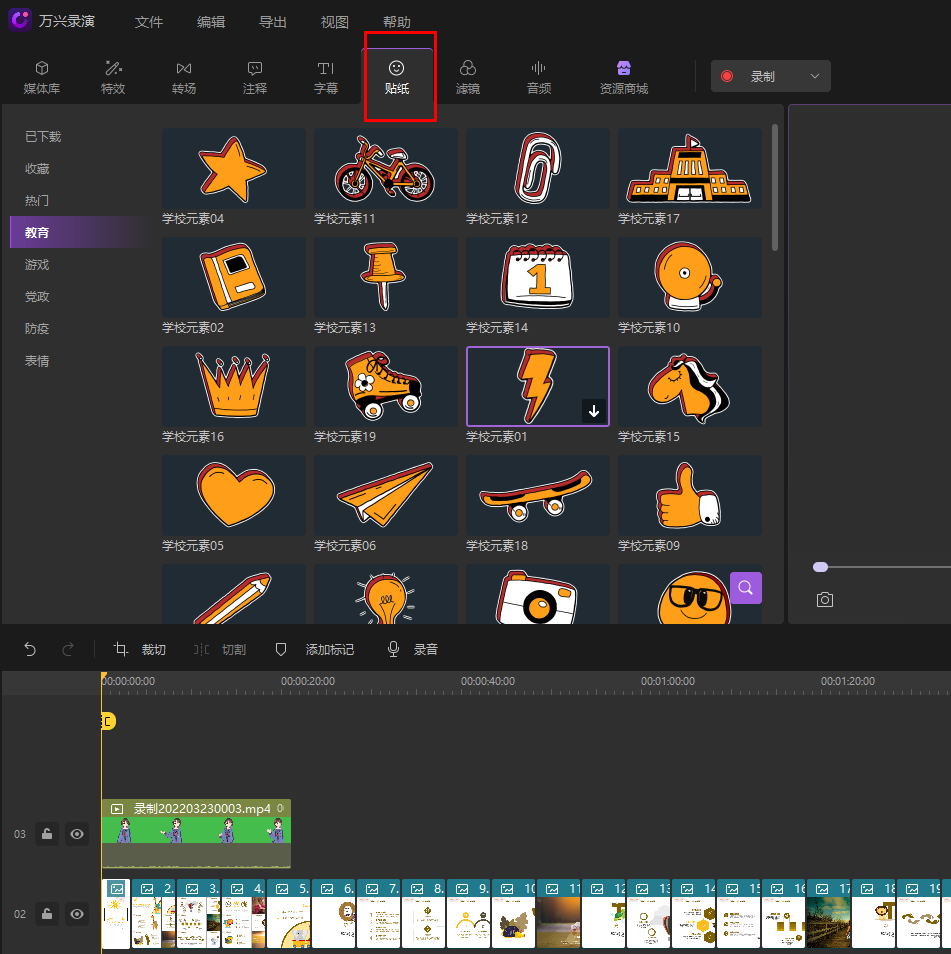Open the 媒体库 media library tab
Image resolution: width=951 pixels, height=954 pixels.
[x=42, y=77]
